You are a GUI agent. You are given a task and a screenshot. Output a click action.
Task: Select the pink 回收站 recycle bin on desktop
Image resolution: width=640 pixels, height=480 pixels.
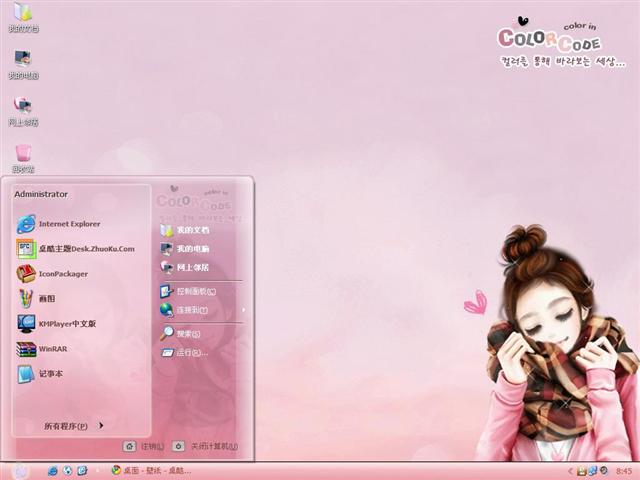[23, 158]
